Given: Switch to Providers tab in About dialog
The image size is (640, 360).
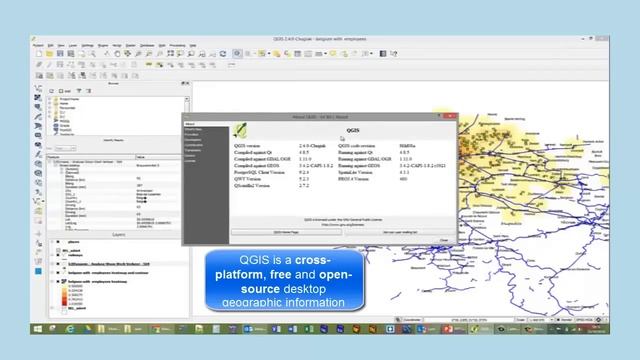Looking at the screenshot, I should click(191, 135).
